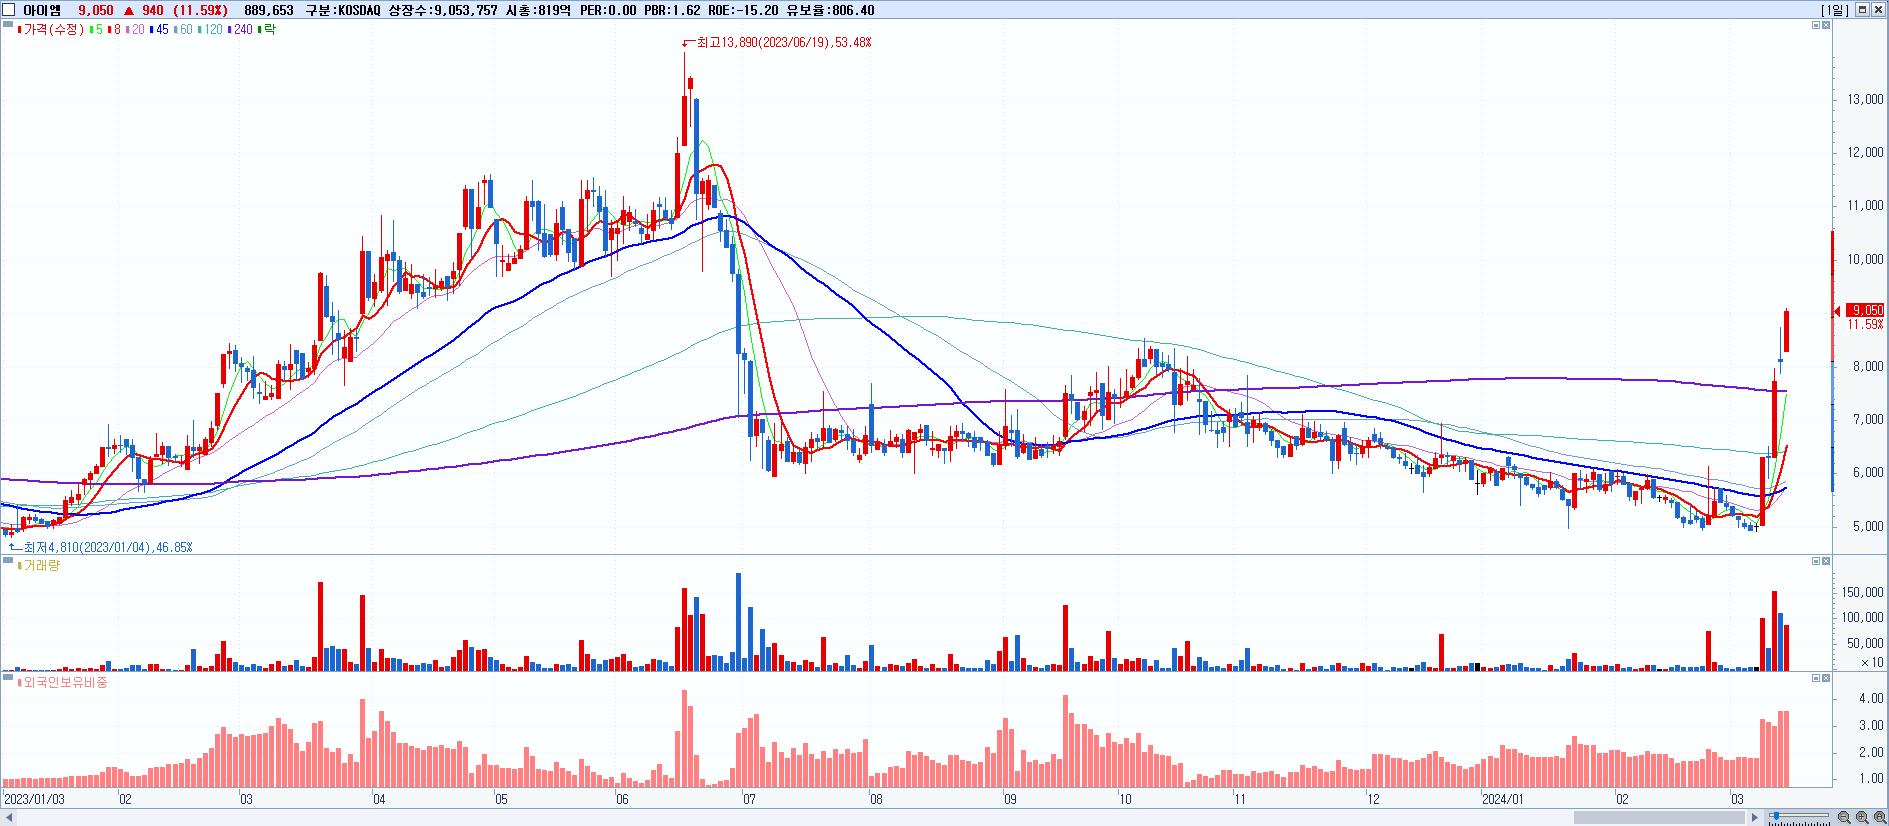Image resolution: width=1889 pixels, height=826 pixels.
Task: Click the 4.00 foreign ownership axis label
Action: coord(1871,700)
